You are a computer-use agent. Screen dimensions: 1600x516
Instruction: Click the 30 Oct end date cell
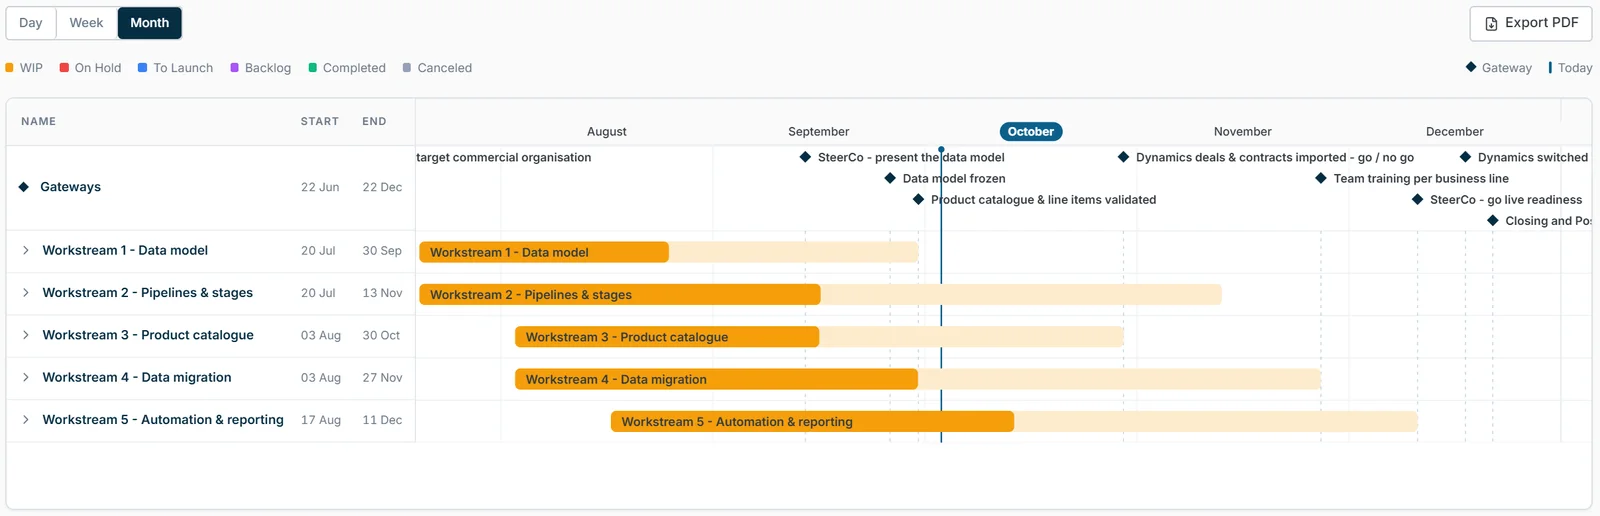[381, 335]
